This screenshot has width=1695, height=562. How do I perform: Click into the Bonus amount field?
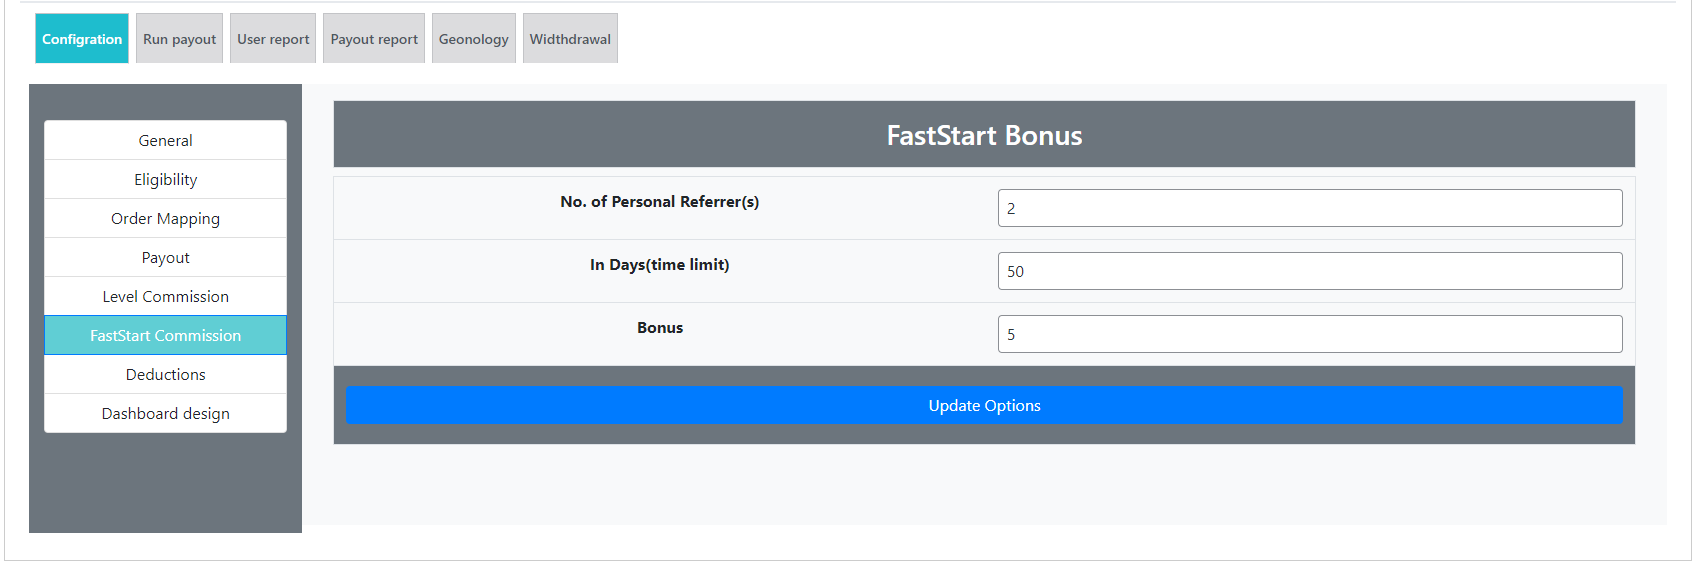point(1309,334)
